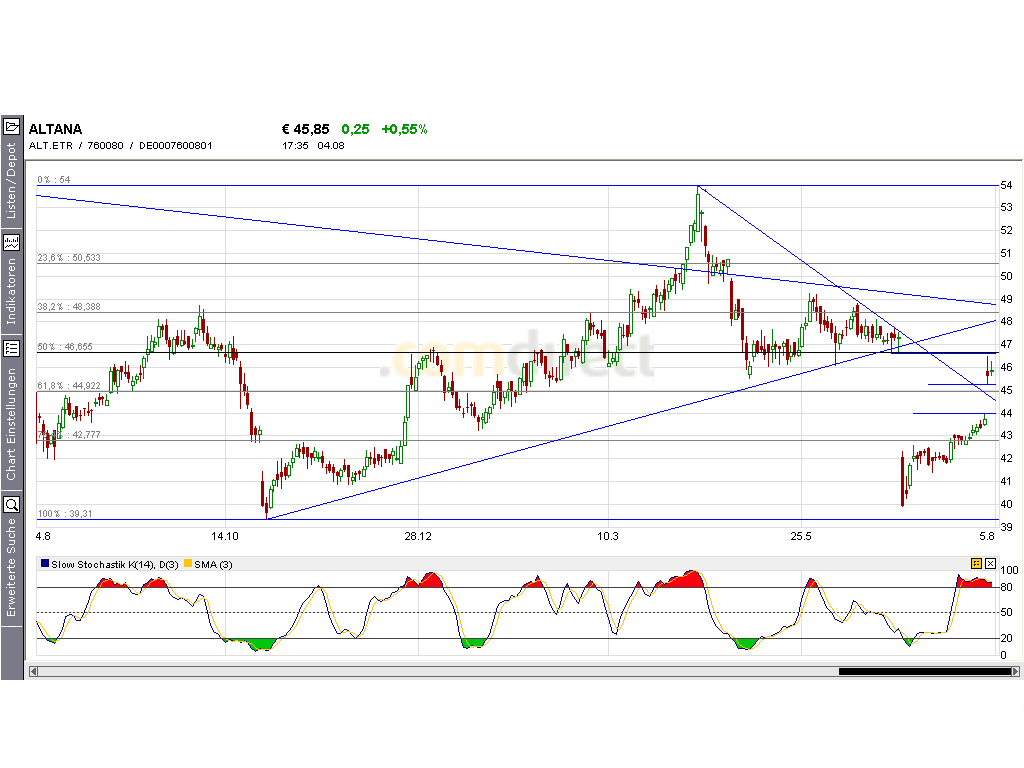The height and width of the screenshot is (768, 1024).
Task: Click the chart icon above Indikatoren label
Action: (x=12, y=241)
